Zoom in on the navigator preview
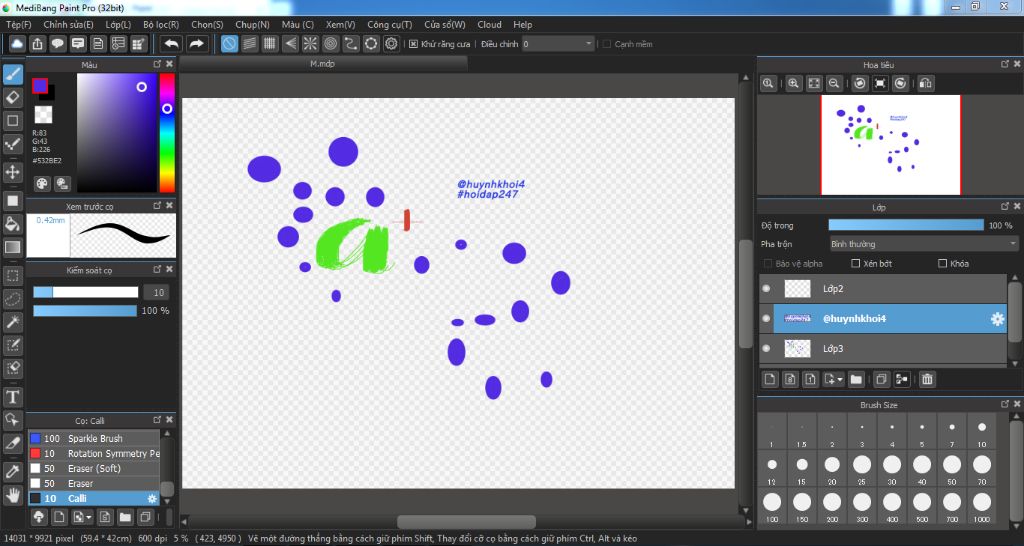 coord(793,84)
